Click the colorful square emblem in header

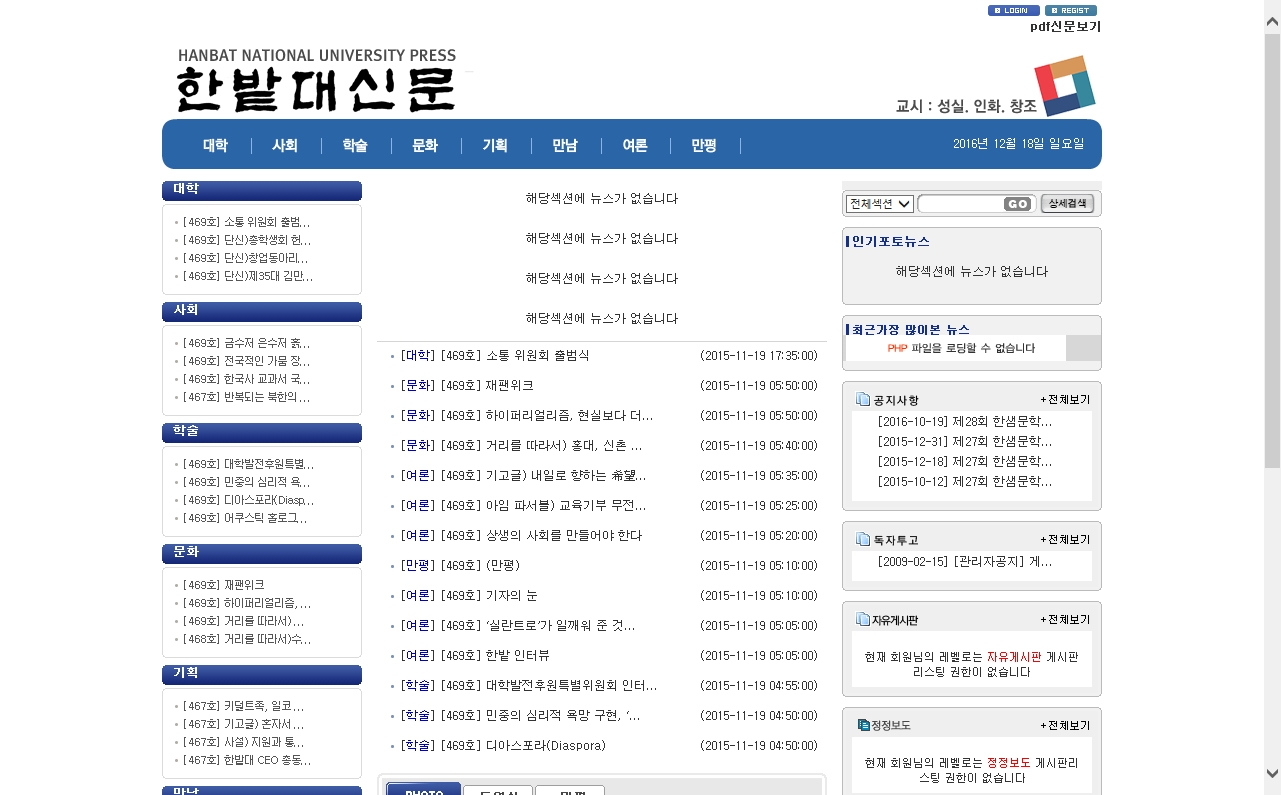(x=1065, y=85)
